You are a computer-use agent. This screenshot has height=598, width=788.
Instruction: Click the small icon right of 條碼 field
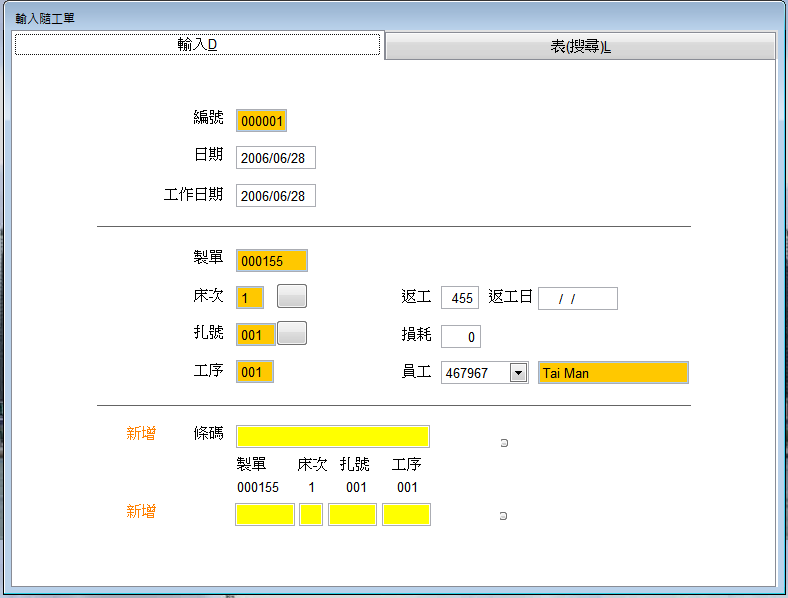tap(504, 443)
